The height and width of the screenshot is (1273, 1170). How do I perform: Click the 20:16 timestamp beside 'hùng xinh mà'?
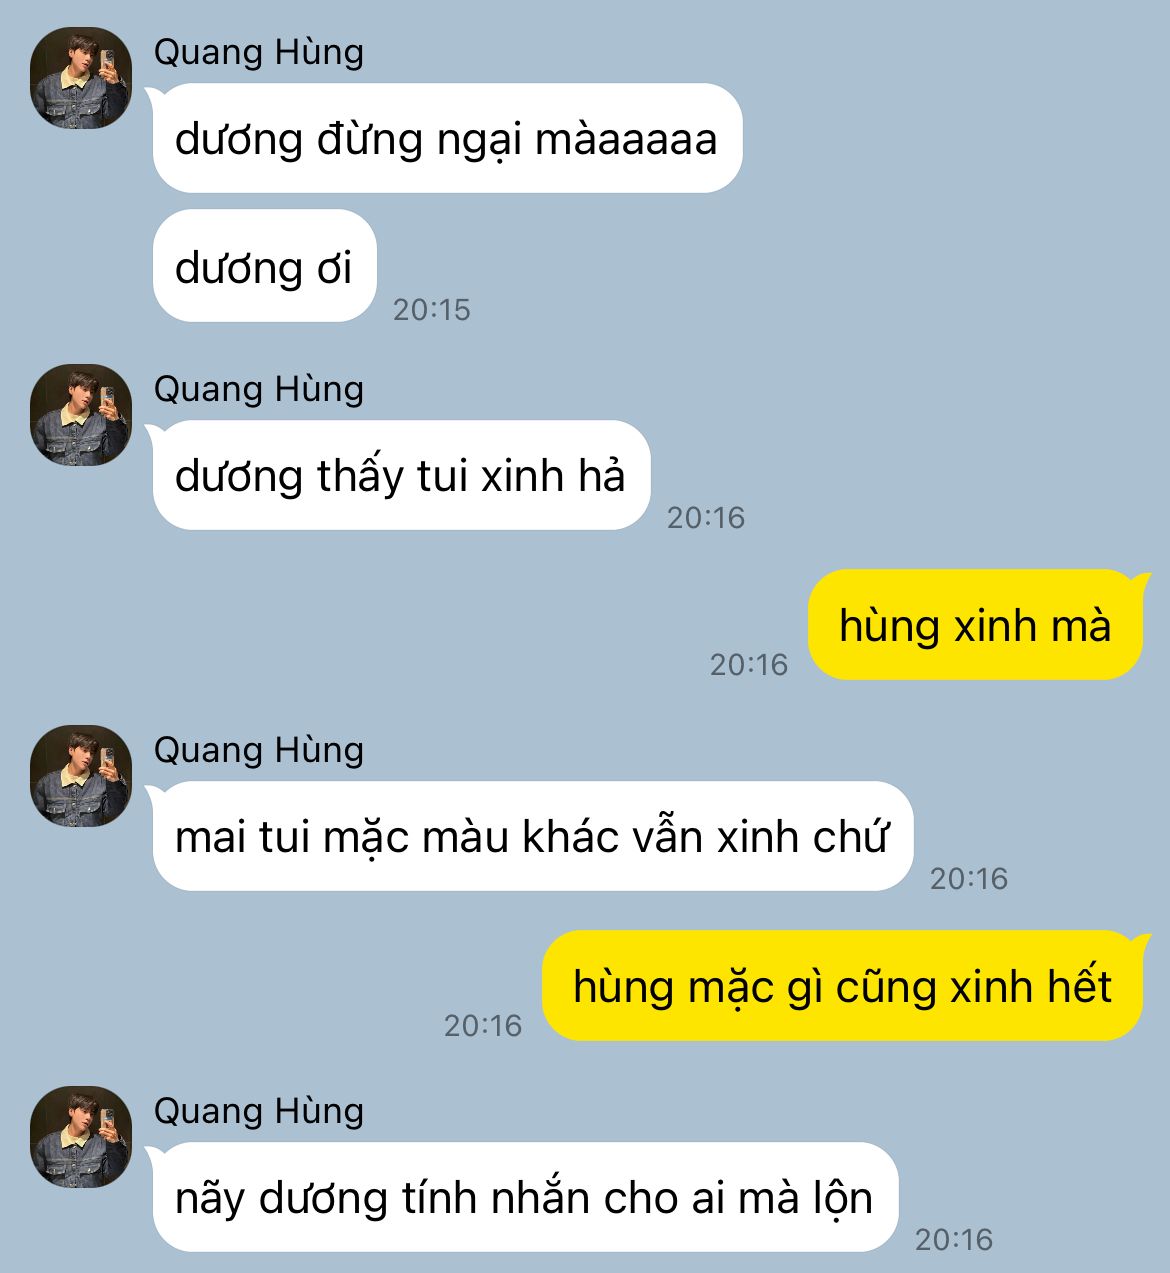point(749,665)
